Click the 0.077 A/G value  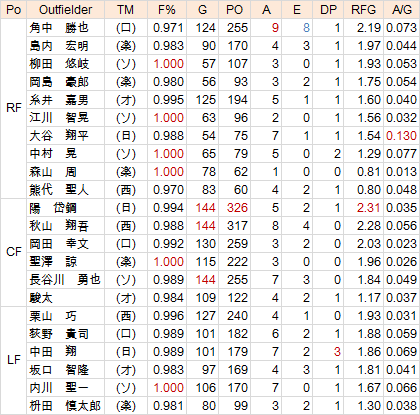pyautogui.click(x=401, y=154)
